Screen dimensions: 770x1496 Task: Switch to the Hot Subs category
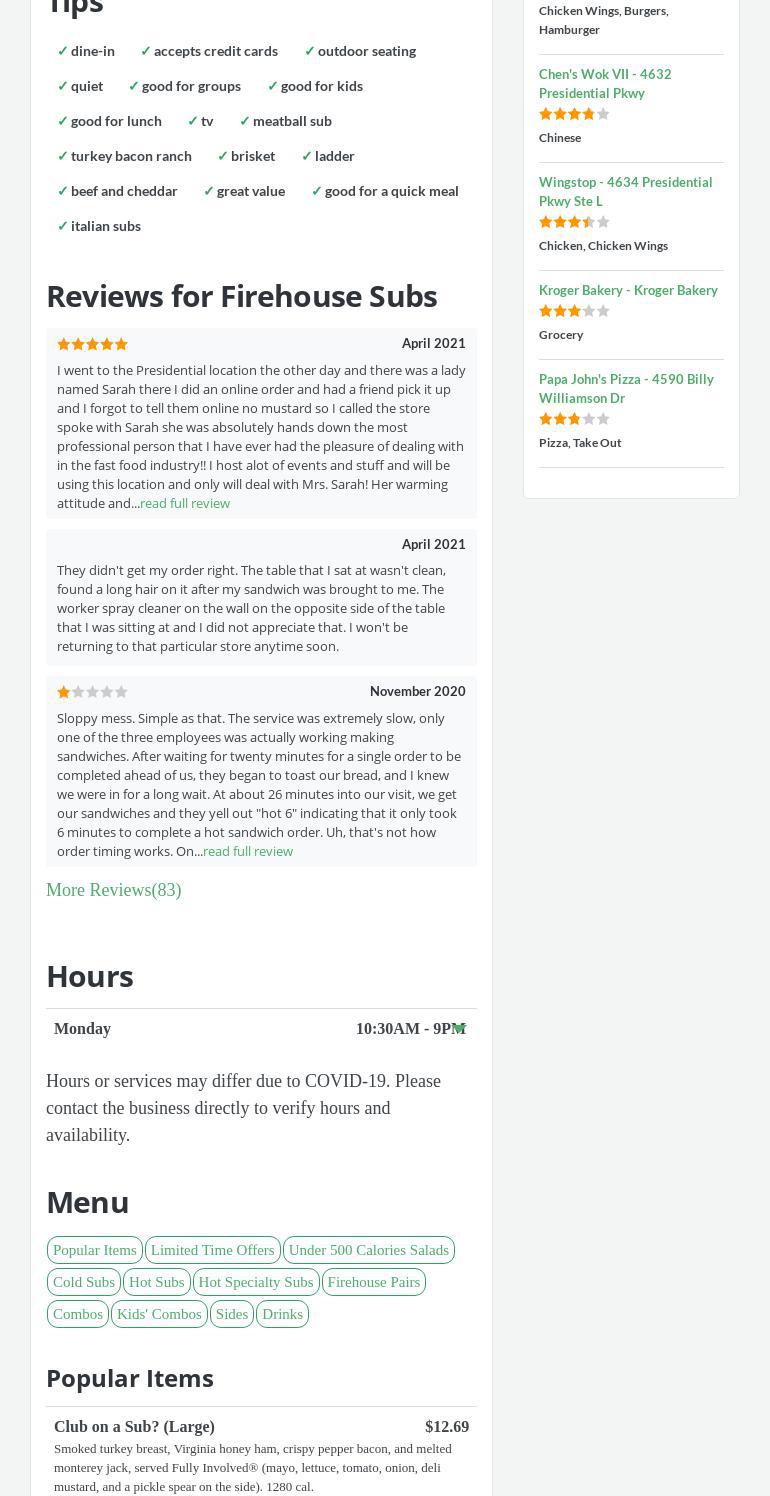click(157, 1282)
